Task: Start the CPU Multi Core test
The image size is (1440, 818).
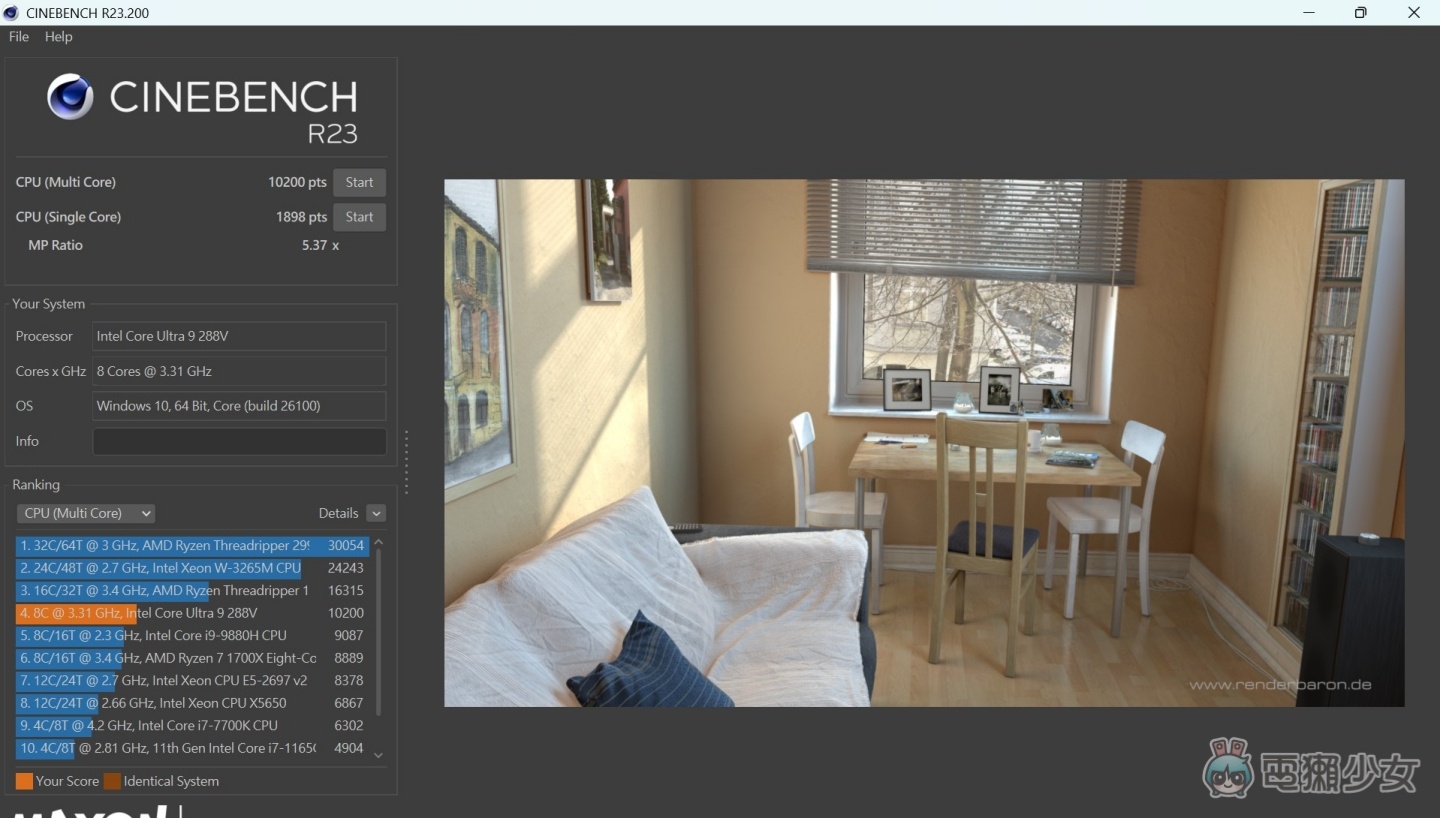Action: point(359,182)
